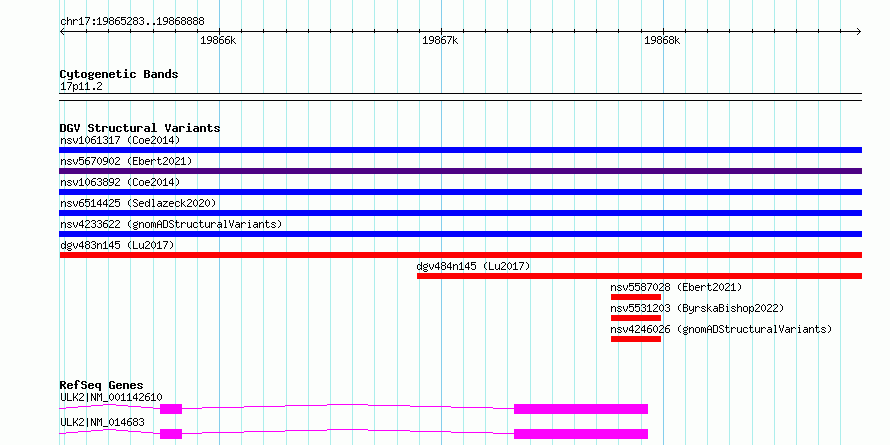Image resolution: width=890 pixels, height=445 pixels.
Task: Click the nsv4233622 (gnomADStructuralVariants) label
Action: click(x=171, y=224)
